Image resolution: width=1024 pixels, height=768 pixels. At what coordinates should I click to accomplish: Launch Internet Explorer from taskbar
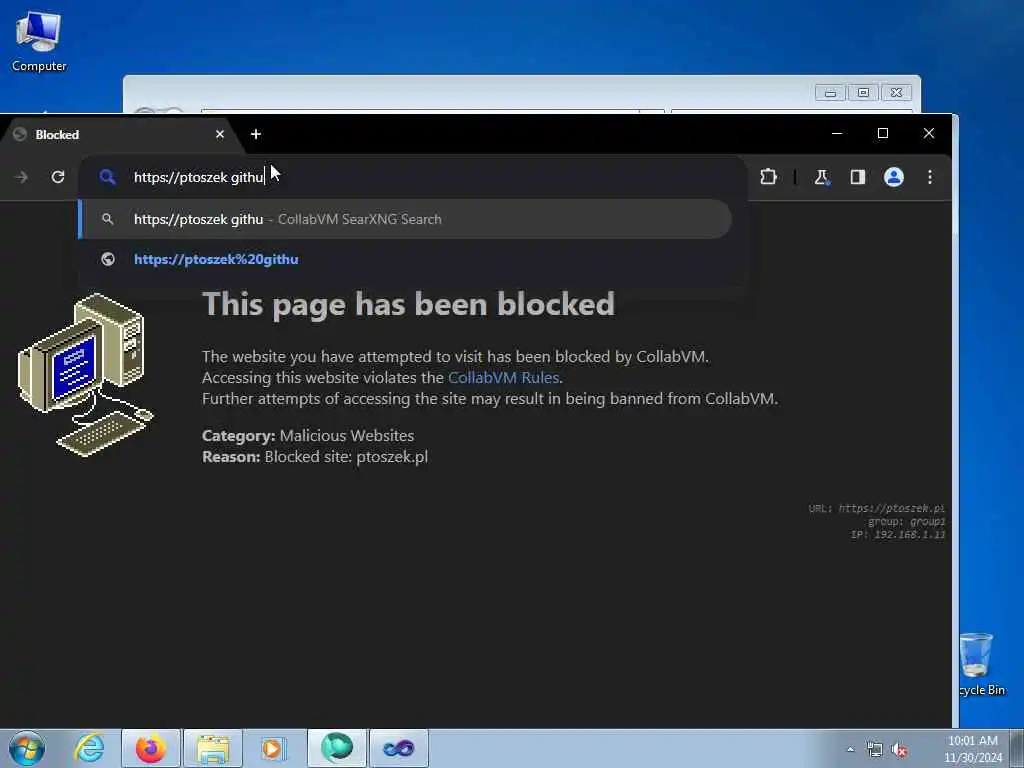[x=89, y=748]
